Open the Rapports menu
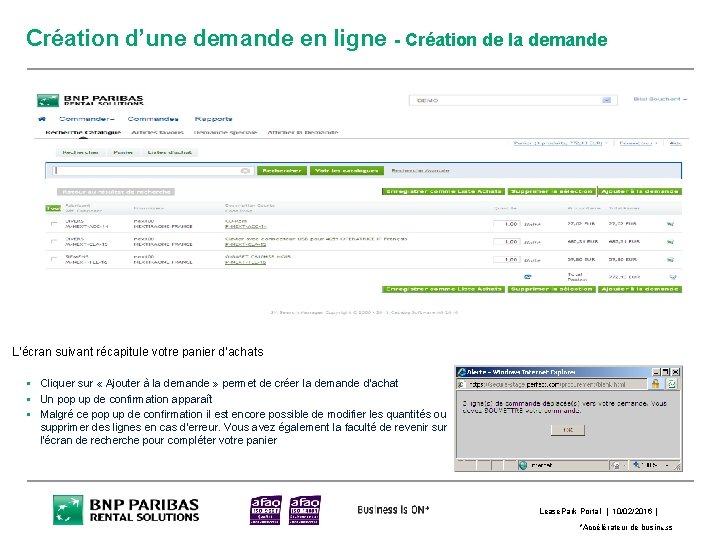720x540 pixels. (214, 119)
